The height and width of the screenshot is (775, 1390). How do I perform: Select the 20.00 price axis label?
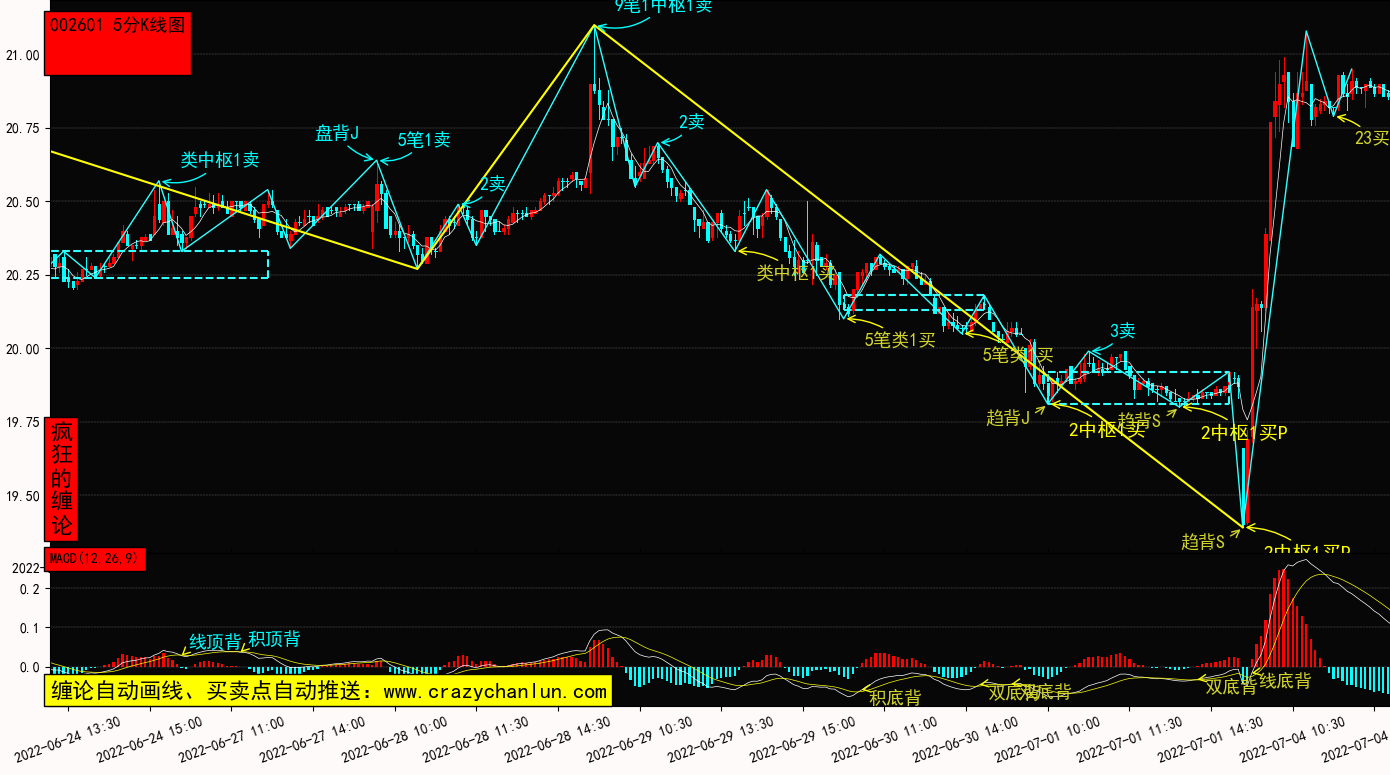point(22,349)
